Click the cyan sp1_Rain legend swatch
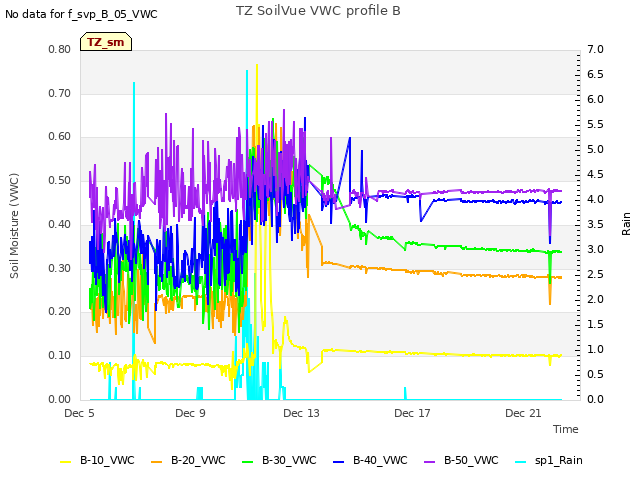This screenshot has width=640, height=480. [521, 461]
